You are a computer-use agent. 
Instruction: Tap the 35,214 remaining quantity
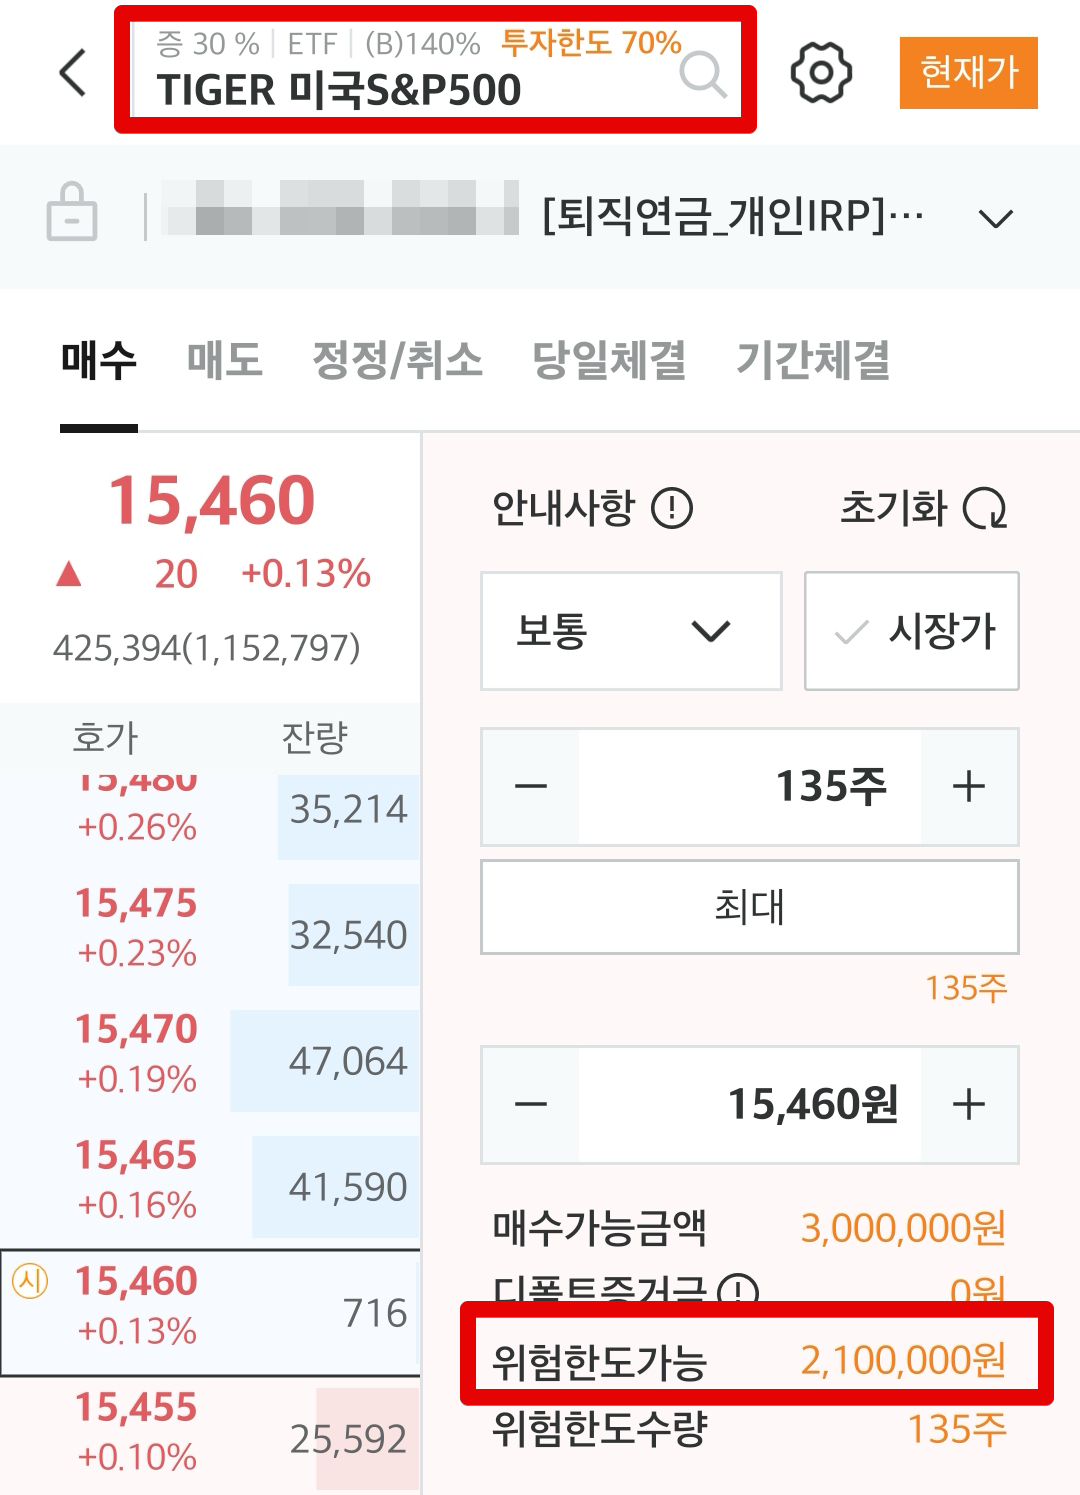pos(348,809)
